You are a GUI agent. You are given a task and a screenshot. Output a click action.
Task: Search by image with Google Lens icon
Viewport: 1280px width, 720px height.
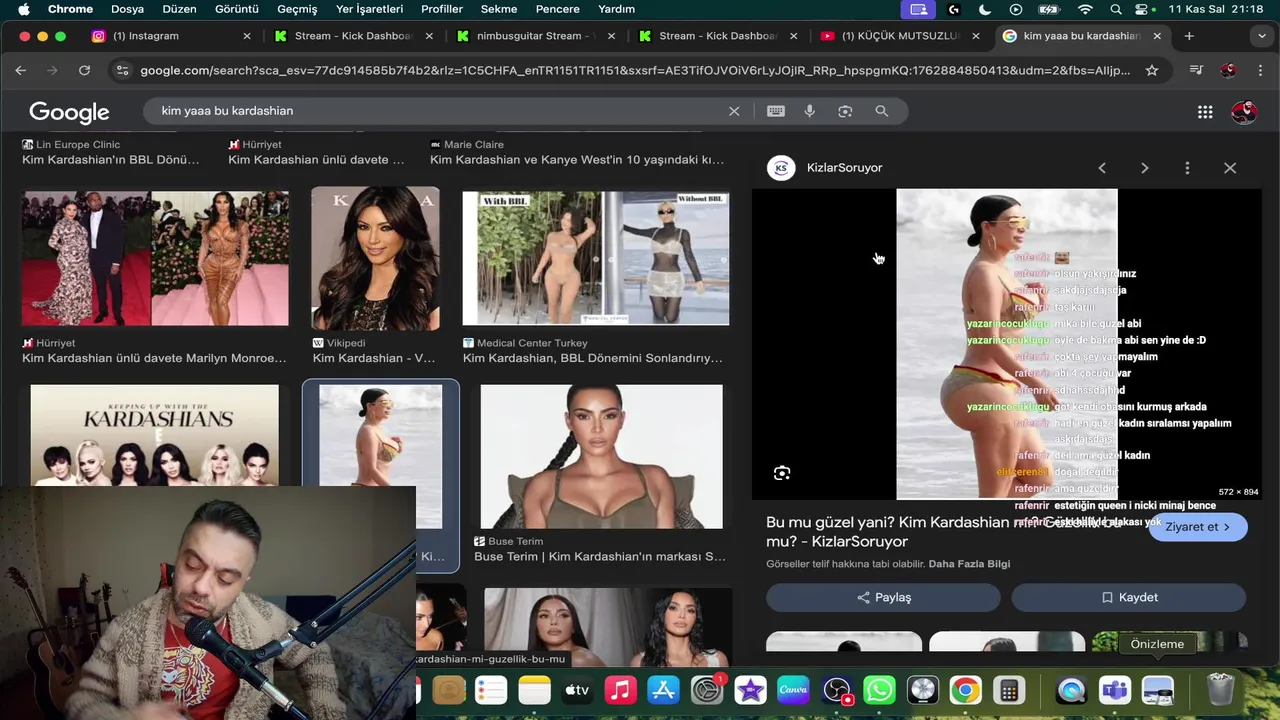845,111
